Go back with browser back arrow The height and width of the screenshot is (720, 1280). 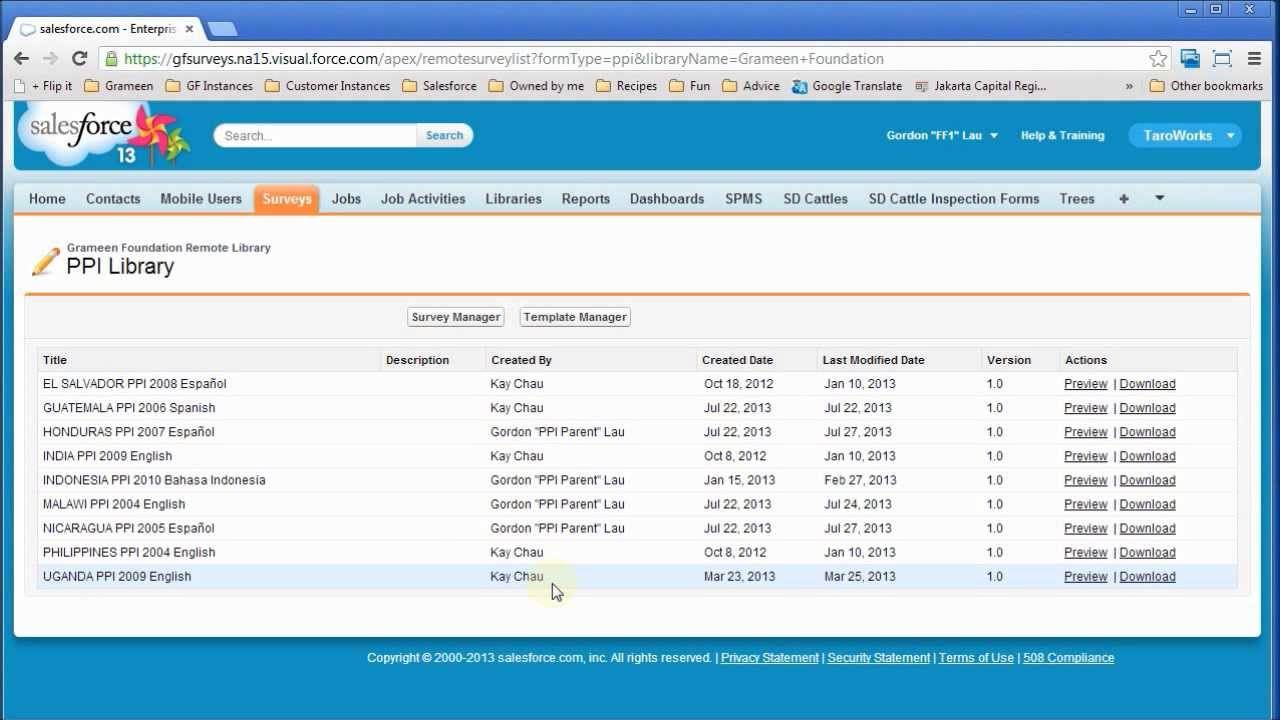tap(21, 59)
